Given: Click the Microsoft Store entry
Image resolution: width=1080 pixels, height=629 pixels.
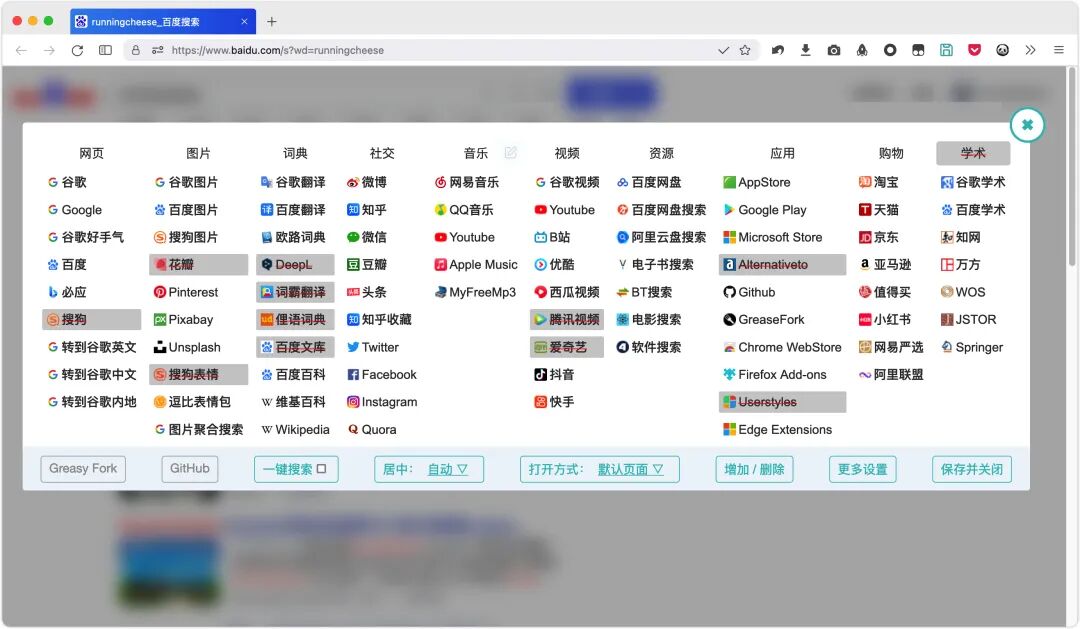Looking at the screenshot, I should click(x=773, y=238).
